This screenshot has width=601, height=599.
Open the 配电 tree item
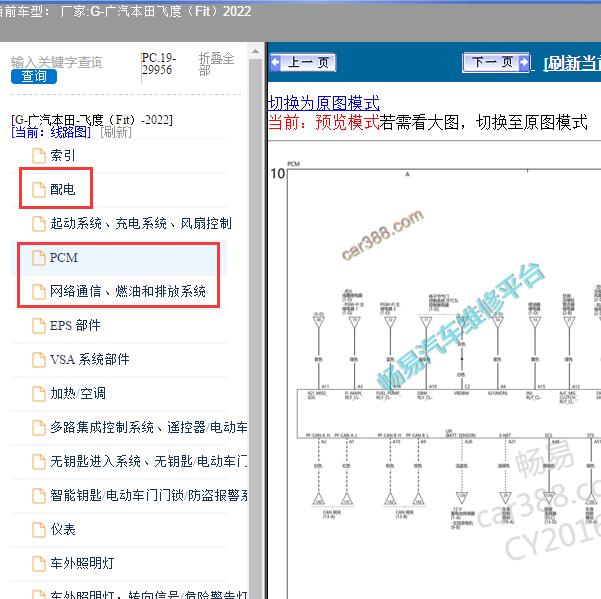click(63, 189)
